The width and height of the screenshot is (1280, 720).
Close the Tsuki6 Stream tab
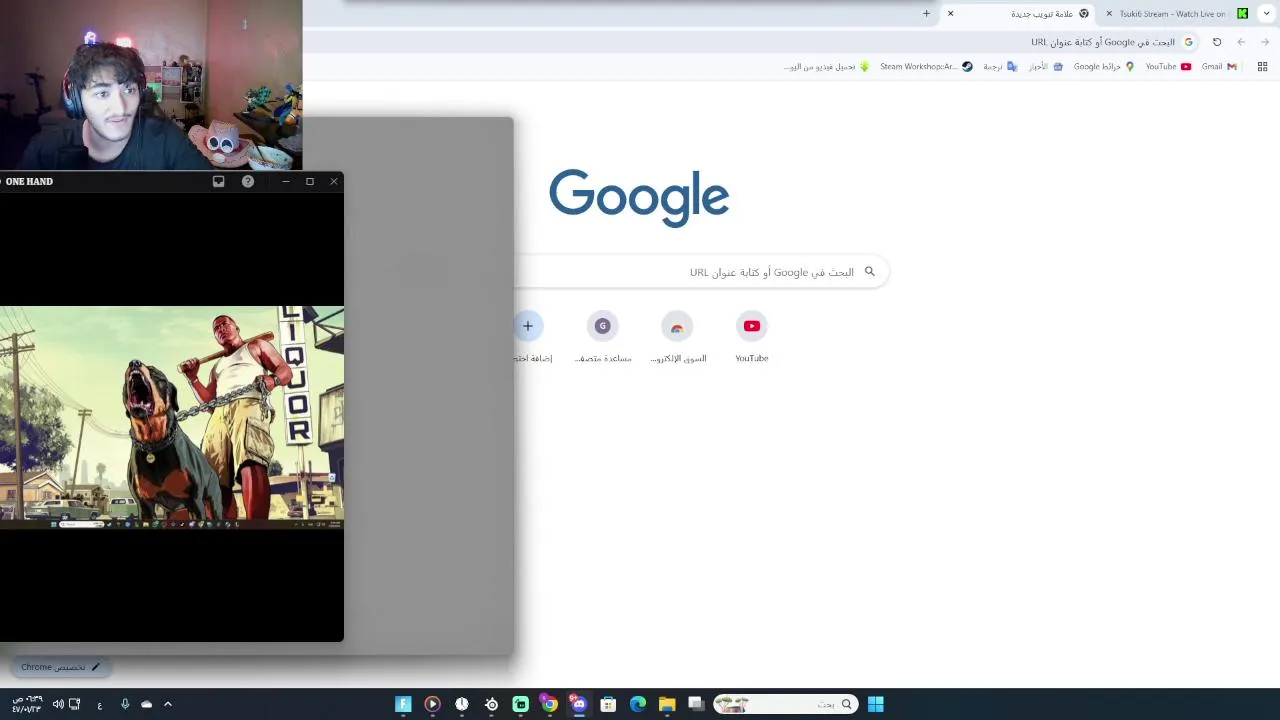coord(1109,14)
